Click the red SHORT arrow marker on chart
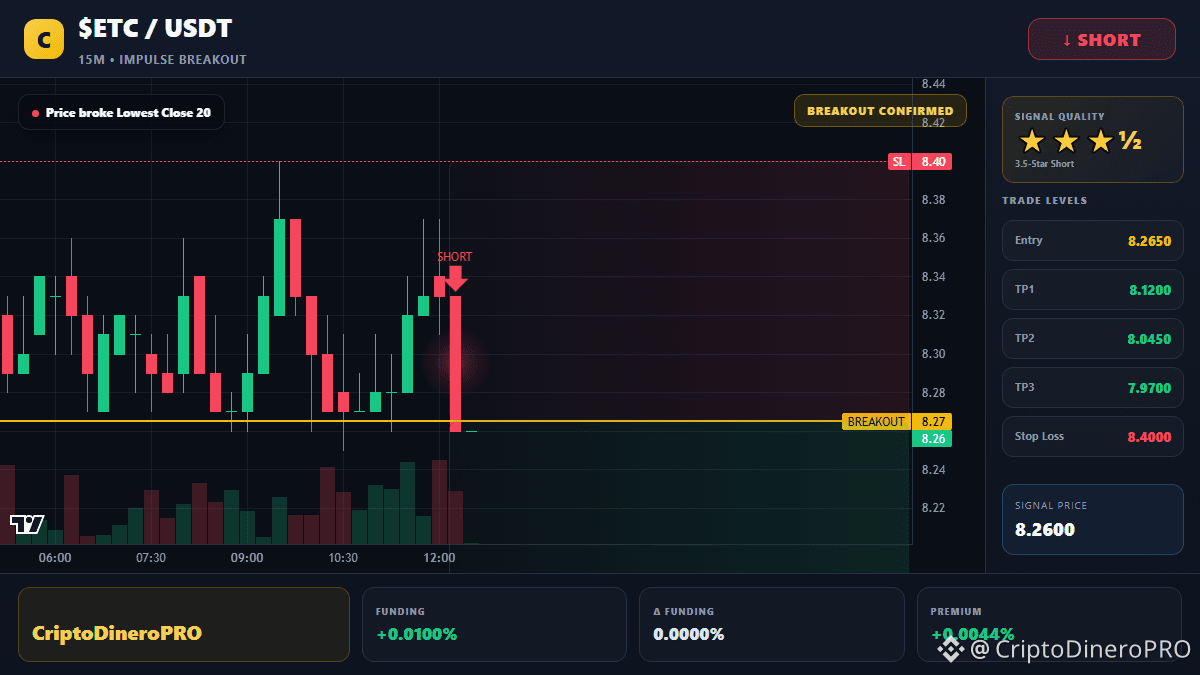 (x=455, y=278)
